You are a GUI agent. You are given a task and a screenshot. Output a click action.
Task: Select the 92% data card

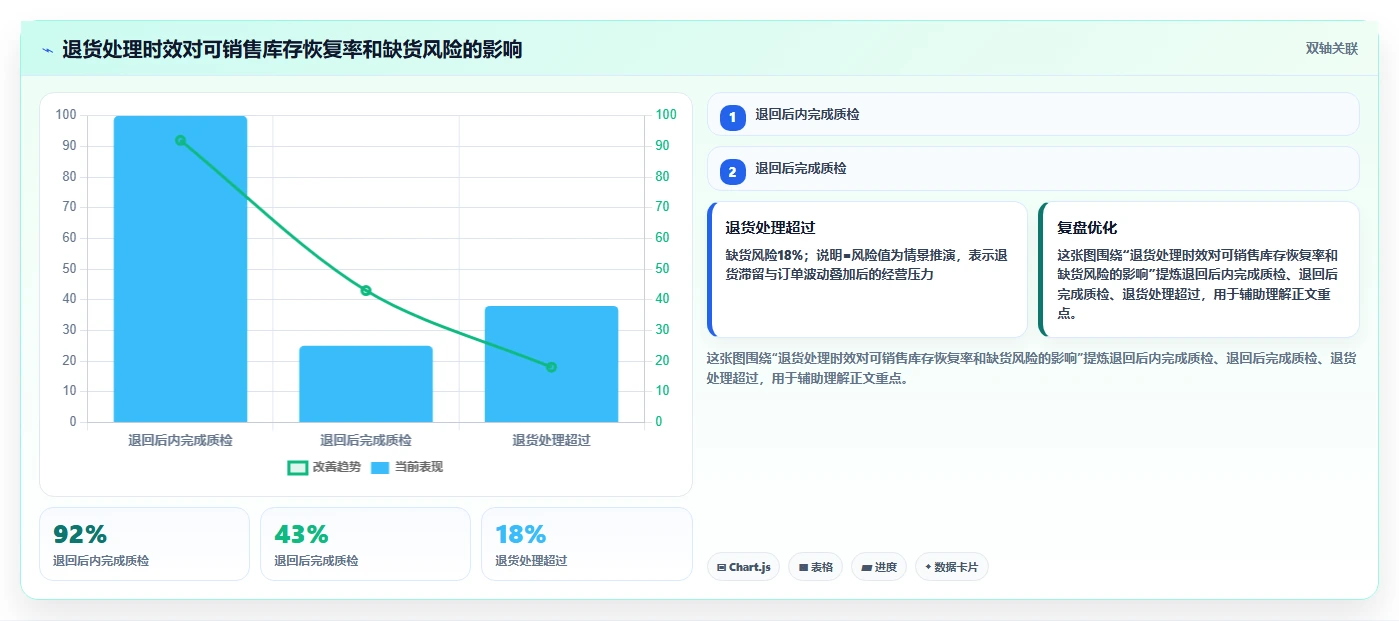(144, 544)
